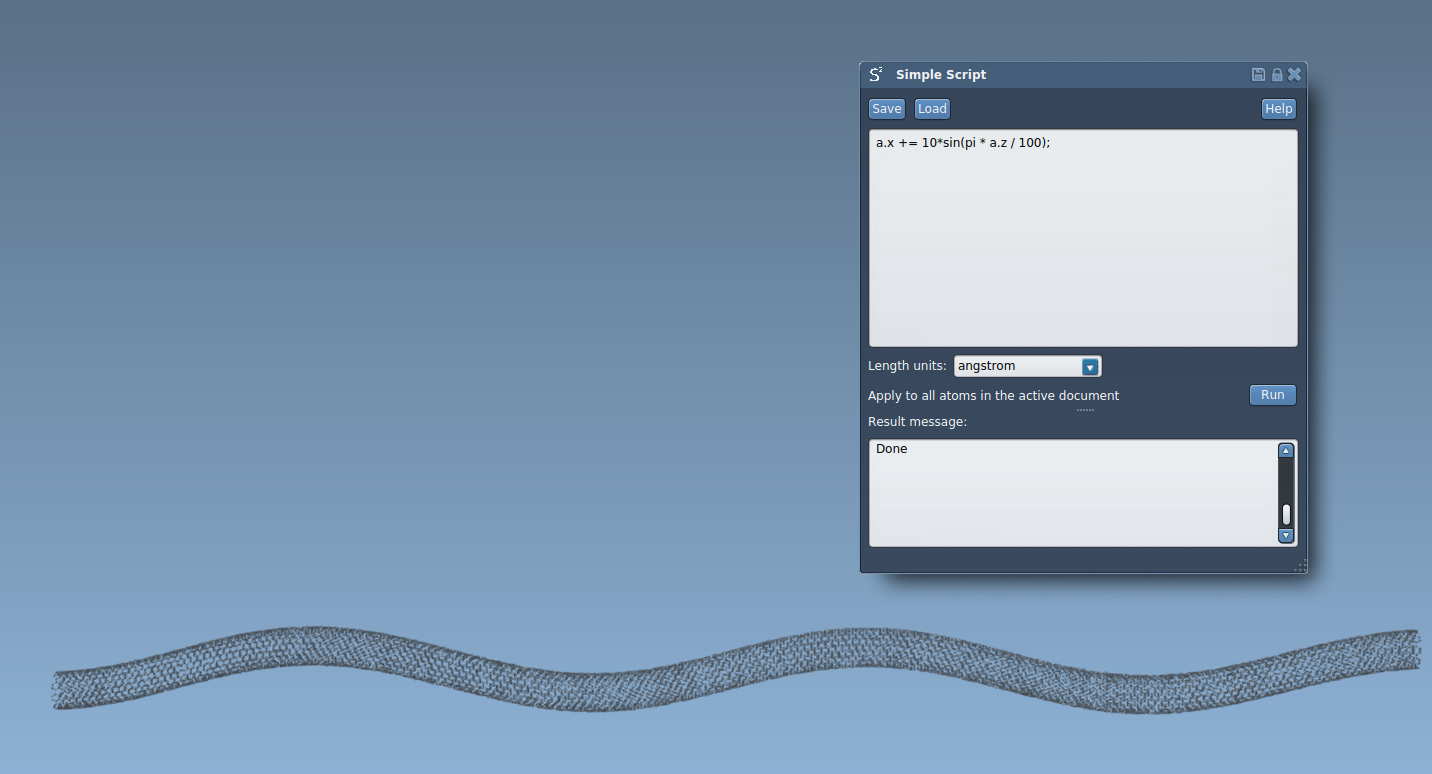Click the Simple Script title bar text
1432x774 pixels.
pyautogui.click(x=940, y=75)
